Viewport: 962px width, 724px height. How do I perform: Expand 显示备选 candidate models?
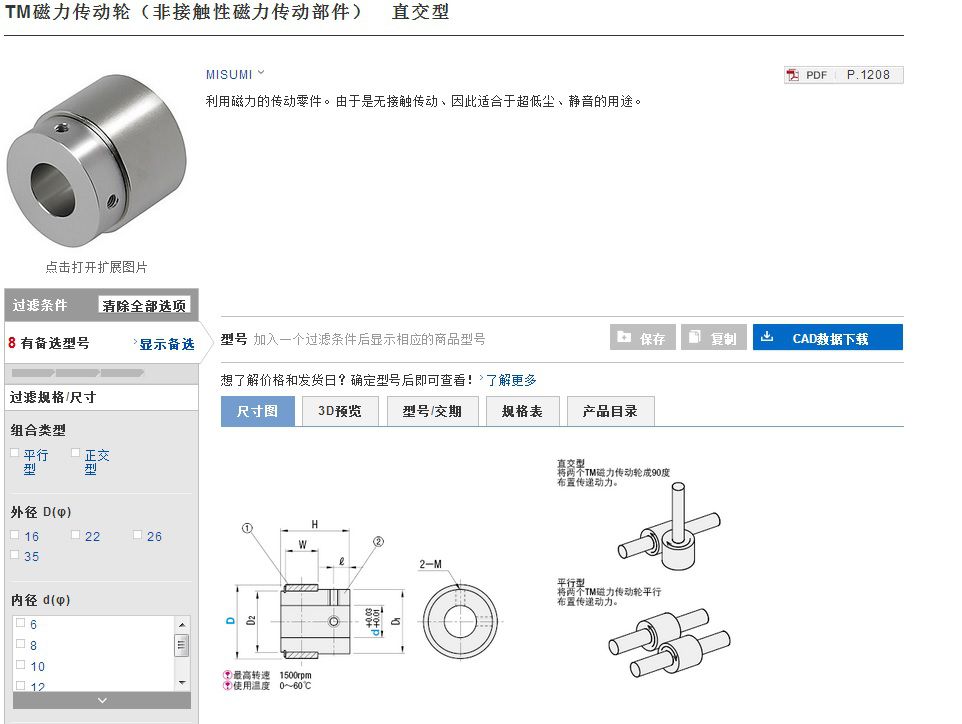pos(166,344)
